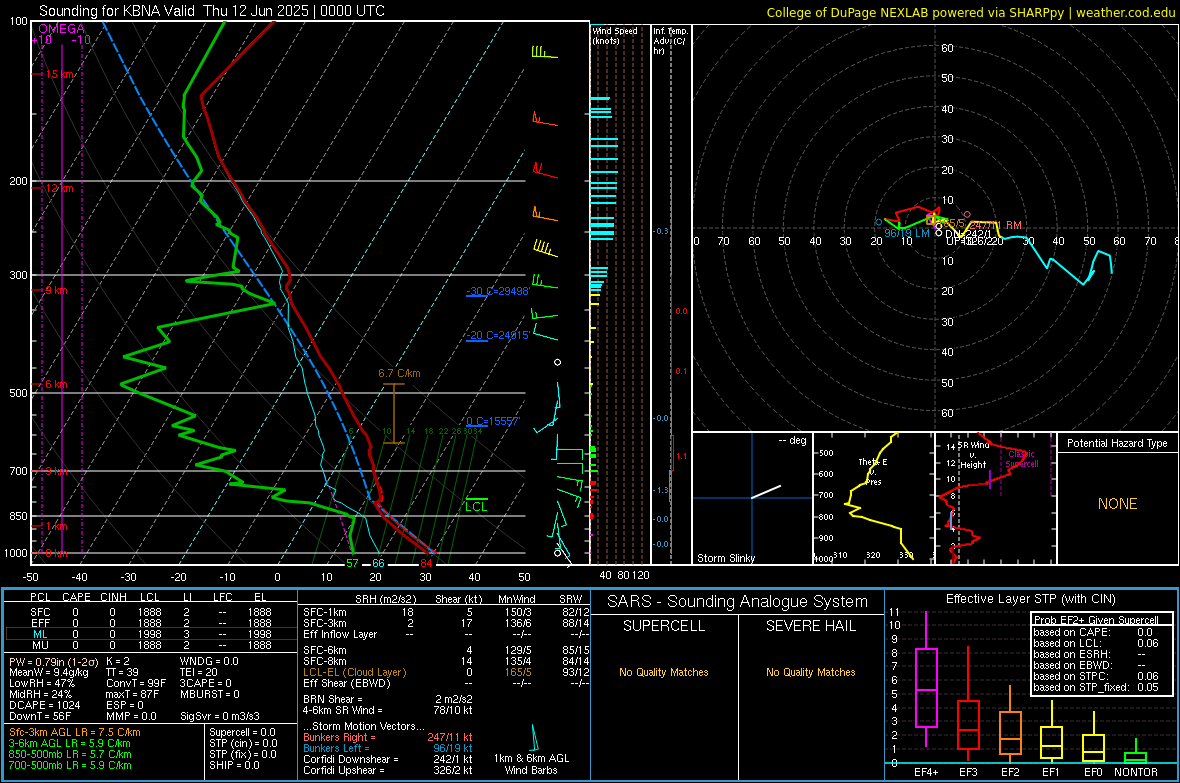Image resolution: width=1180 pixels, height=783 pixels.
Task: Click the '1km & 6km AGL Wind Barbs' caption
Action: [531, 764]
